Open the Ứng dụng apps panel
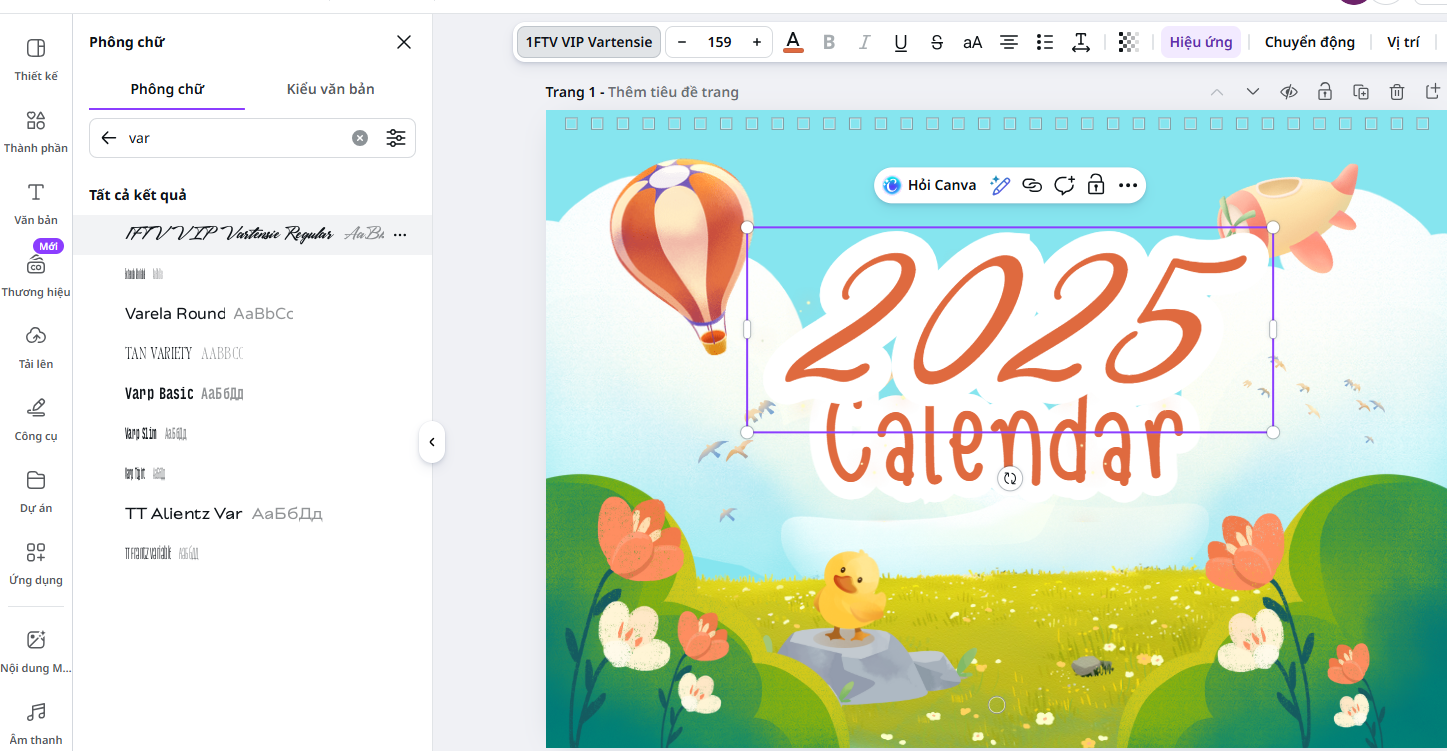This screenshot has height=751, width=1447. (36, 563)
